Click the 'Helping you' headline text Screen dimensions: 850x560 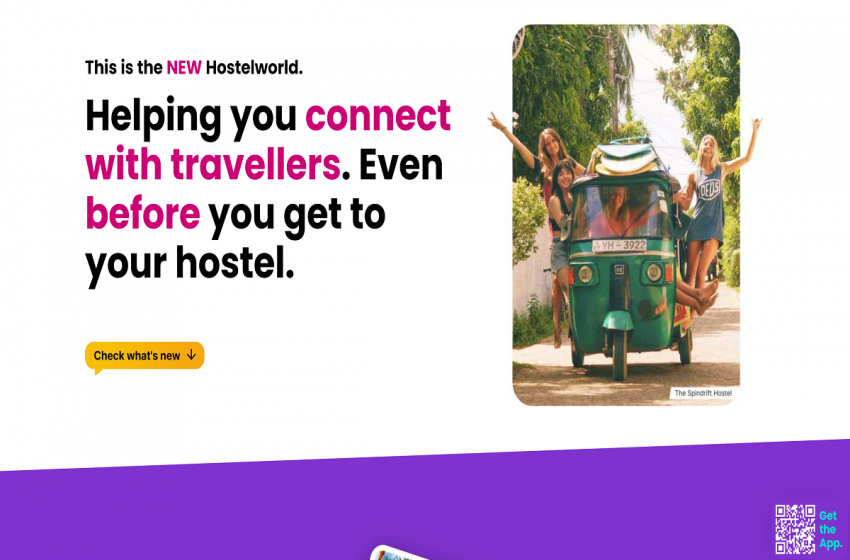click(191, 116)
